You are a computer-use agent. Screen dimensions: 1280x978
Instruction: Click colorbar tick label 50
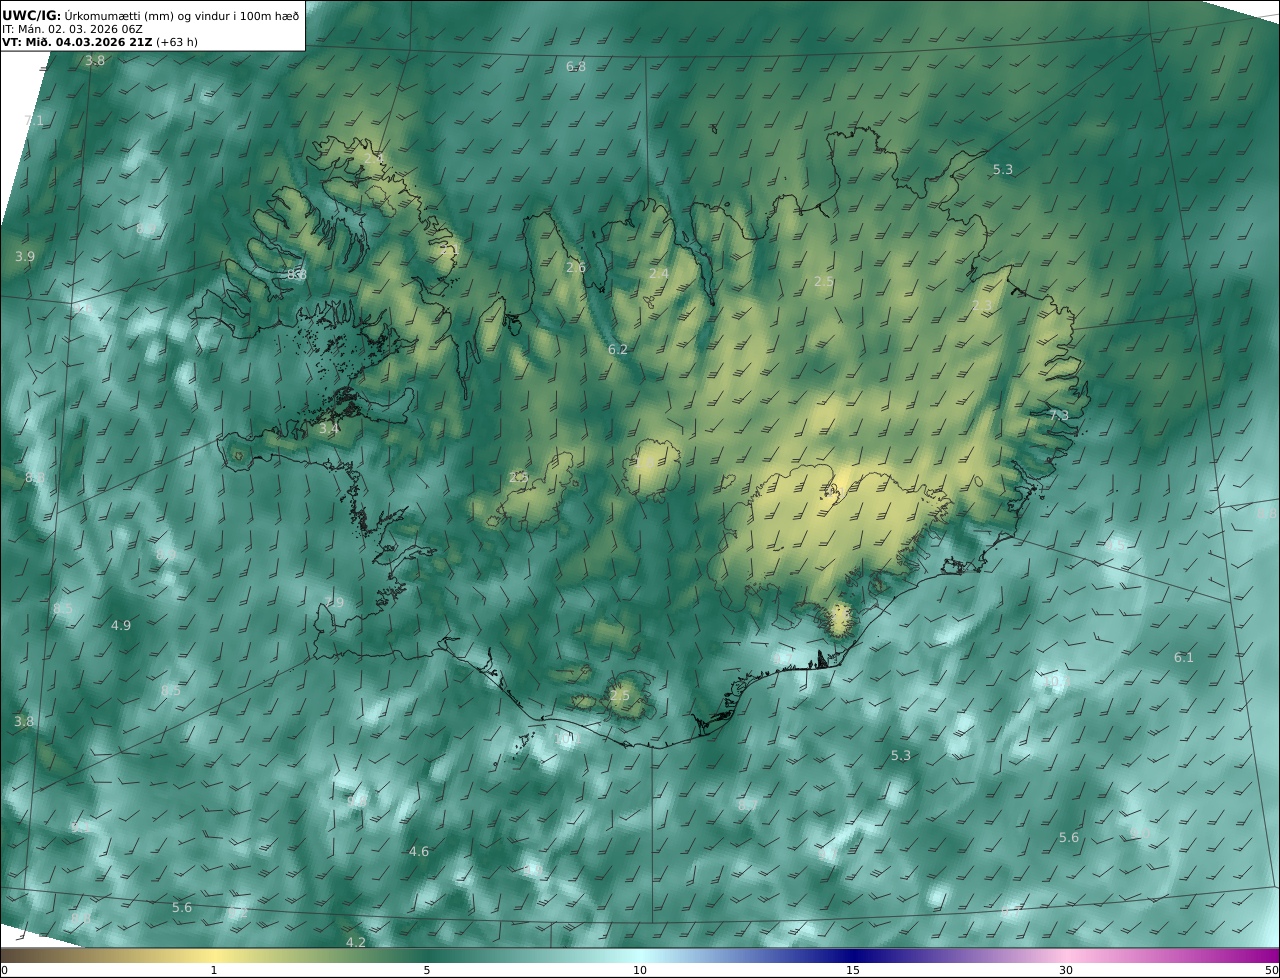point(1272,971)
